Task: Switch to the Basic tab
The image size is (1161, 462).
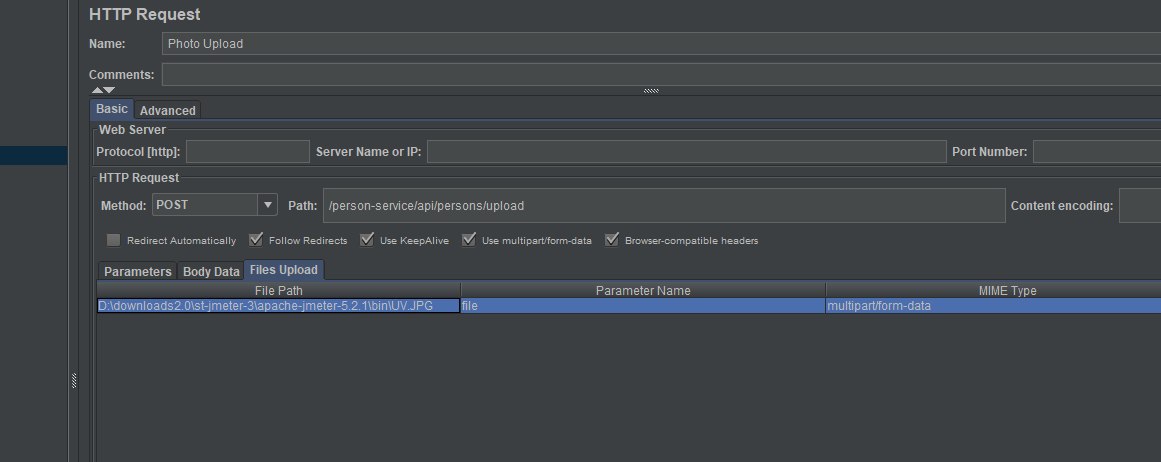Action: pyautogui.click(x=112, y=109)
